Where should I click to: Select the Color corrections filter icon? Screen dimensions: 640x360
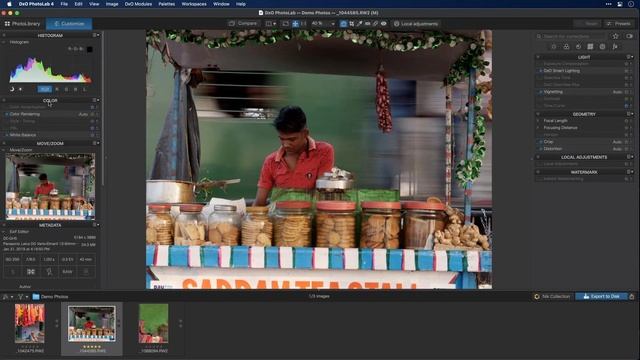pos(566,47)
